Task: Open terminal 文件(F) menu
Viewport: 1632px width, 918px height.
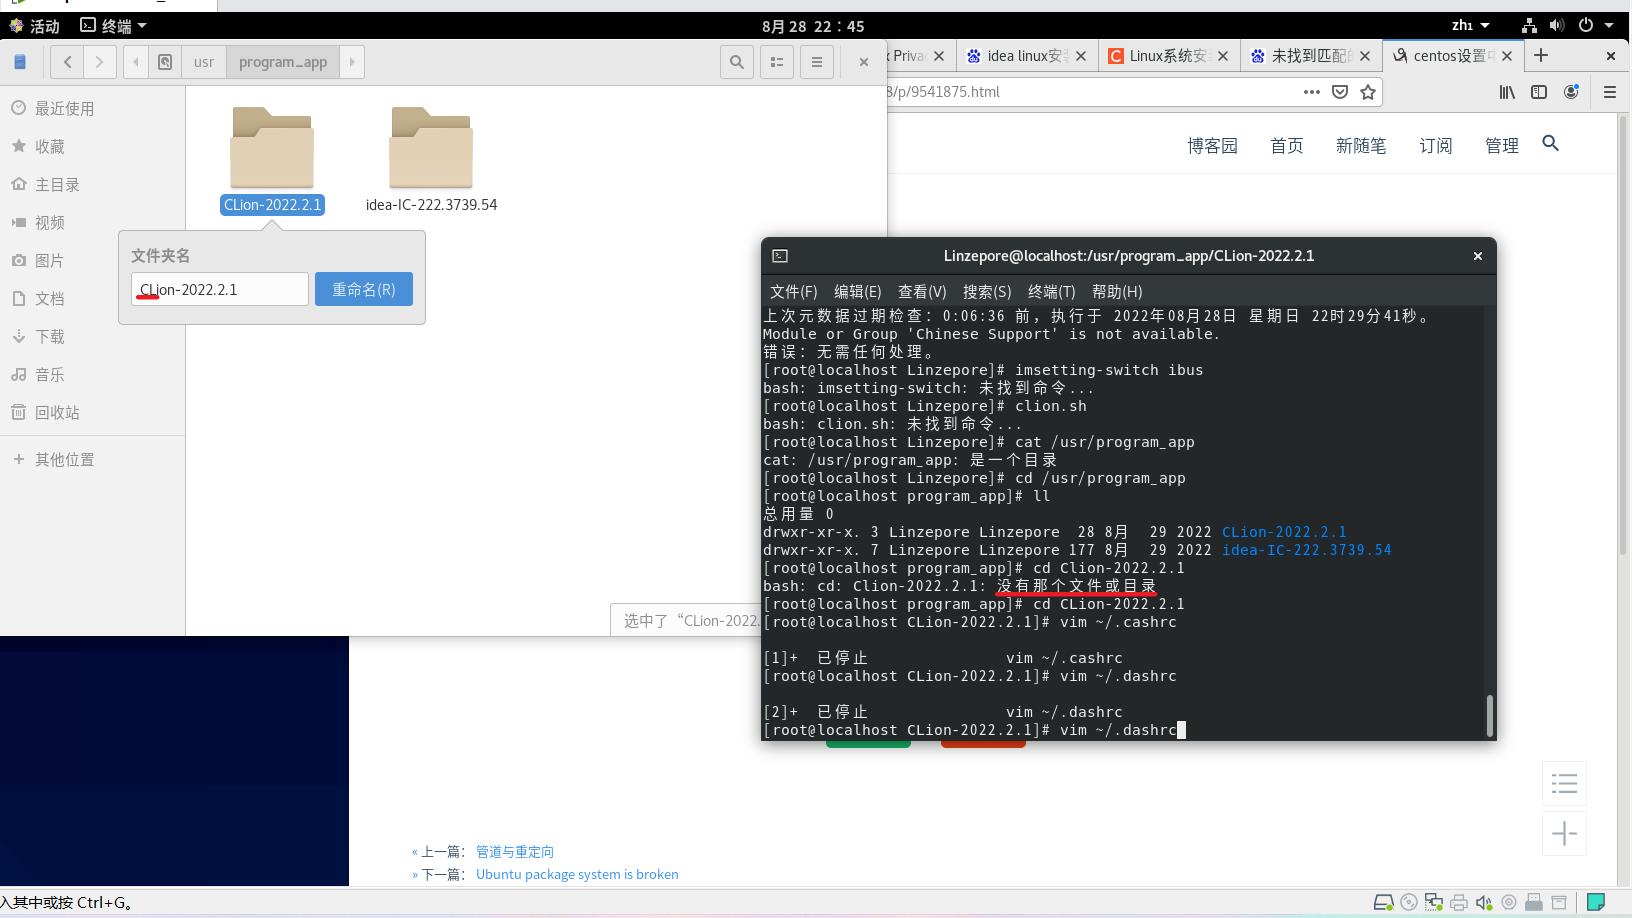Action: [793, 291]
